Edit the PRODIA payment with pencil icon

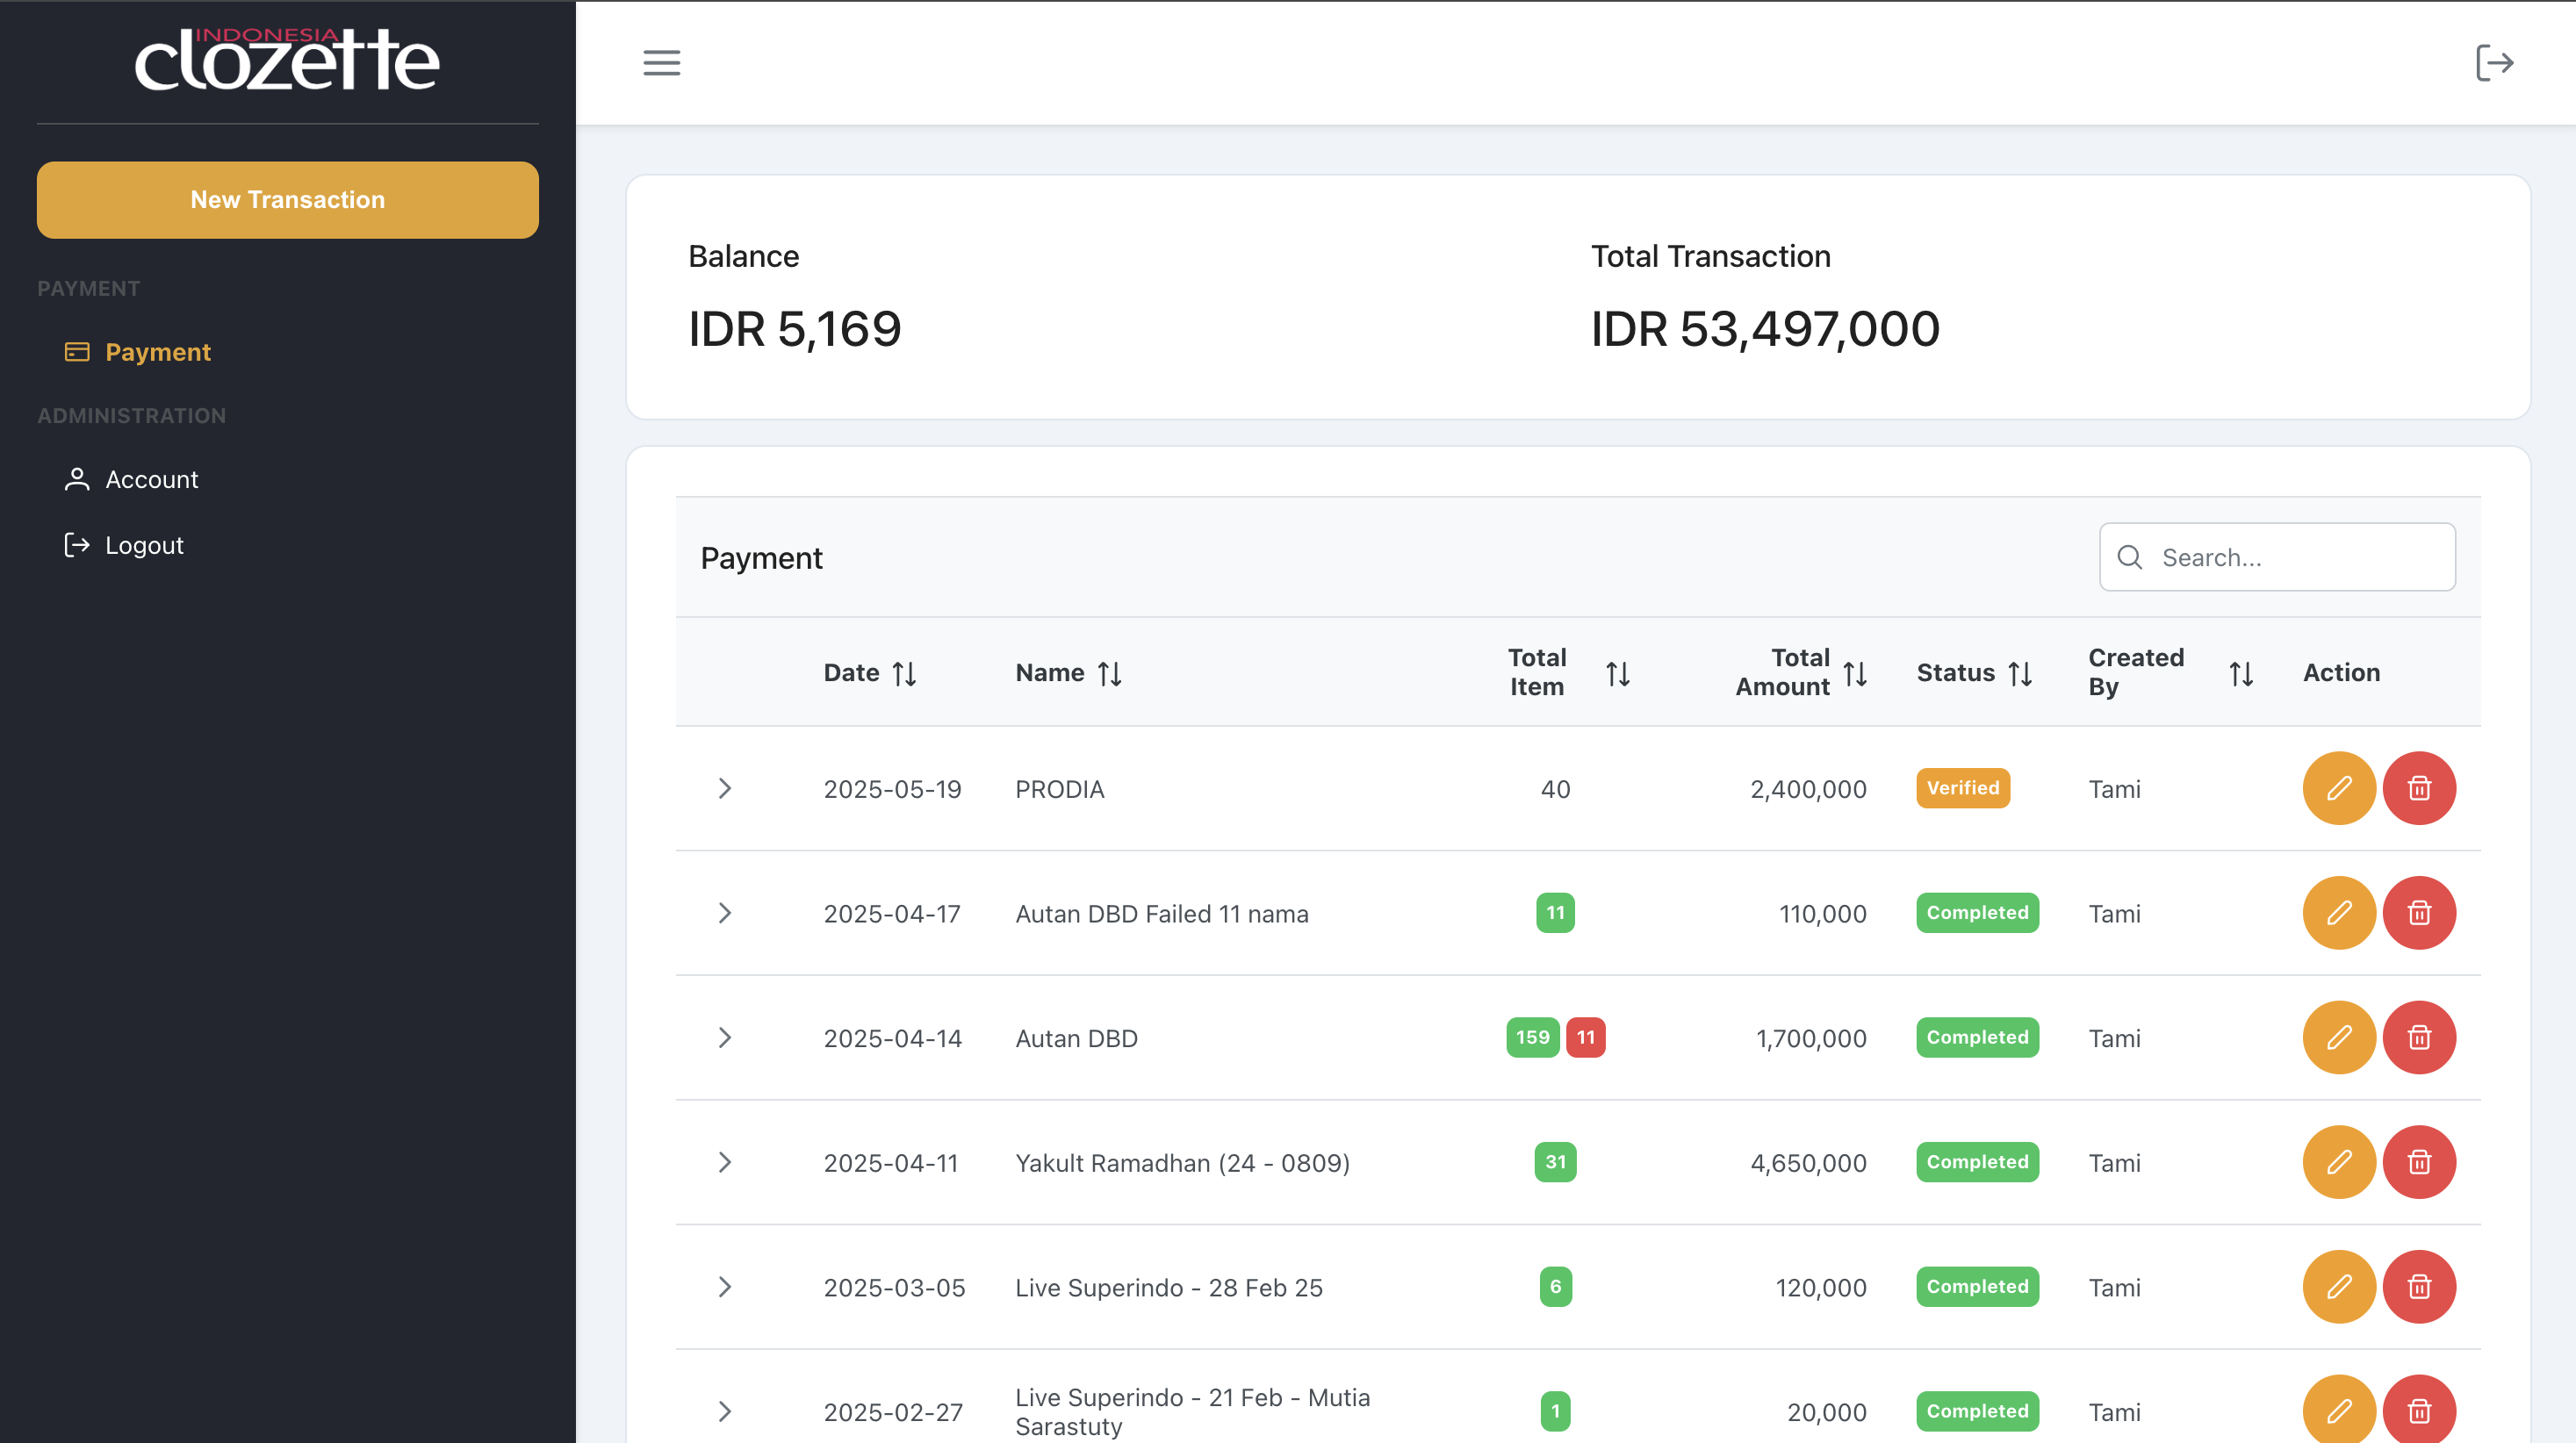(x=2338, y=788)
